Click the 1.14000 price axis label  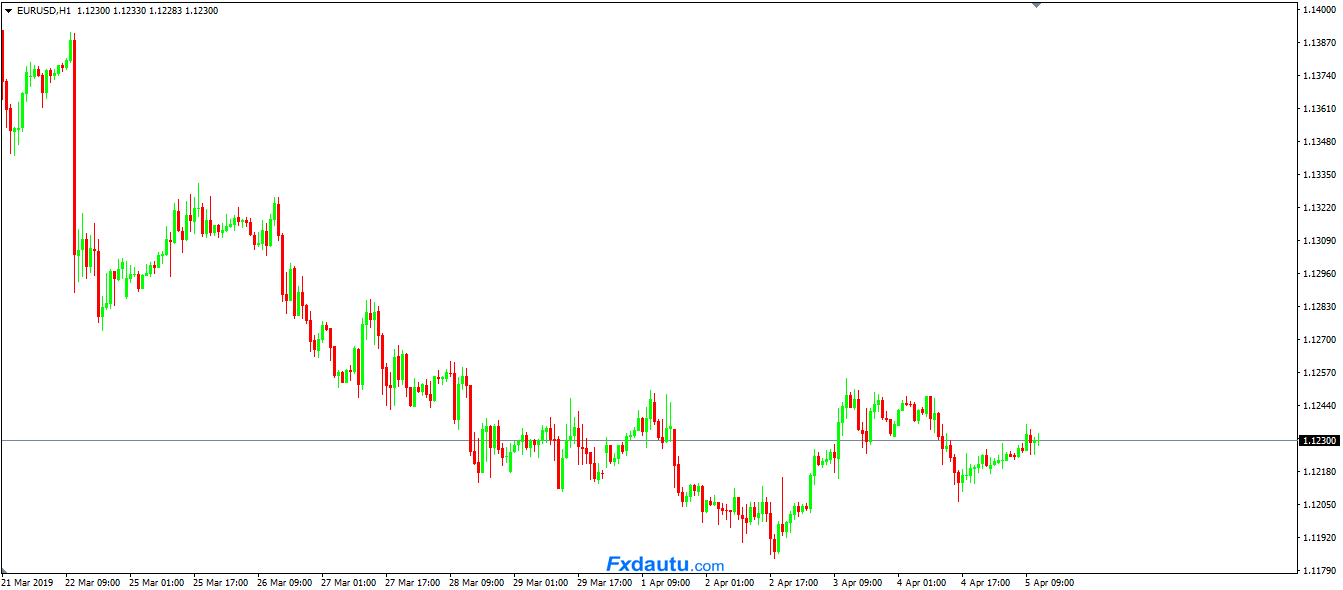1318,10
